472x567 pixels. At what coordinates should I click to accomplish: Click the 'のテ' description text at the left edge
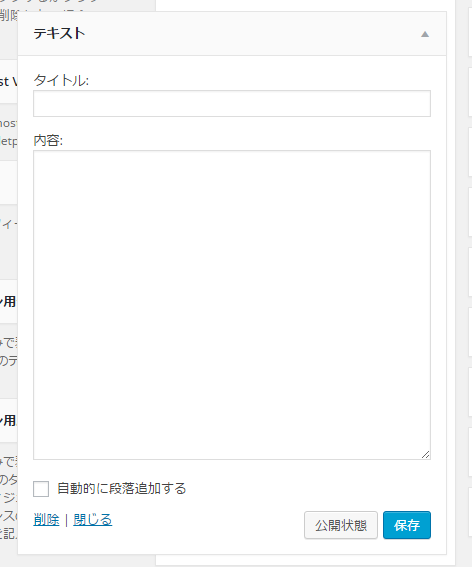(9, 361)
